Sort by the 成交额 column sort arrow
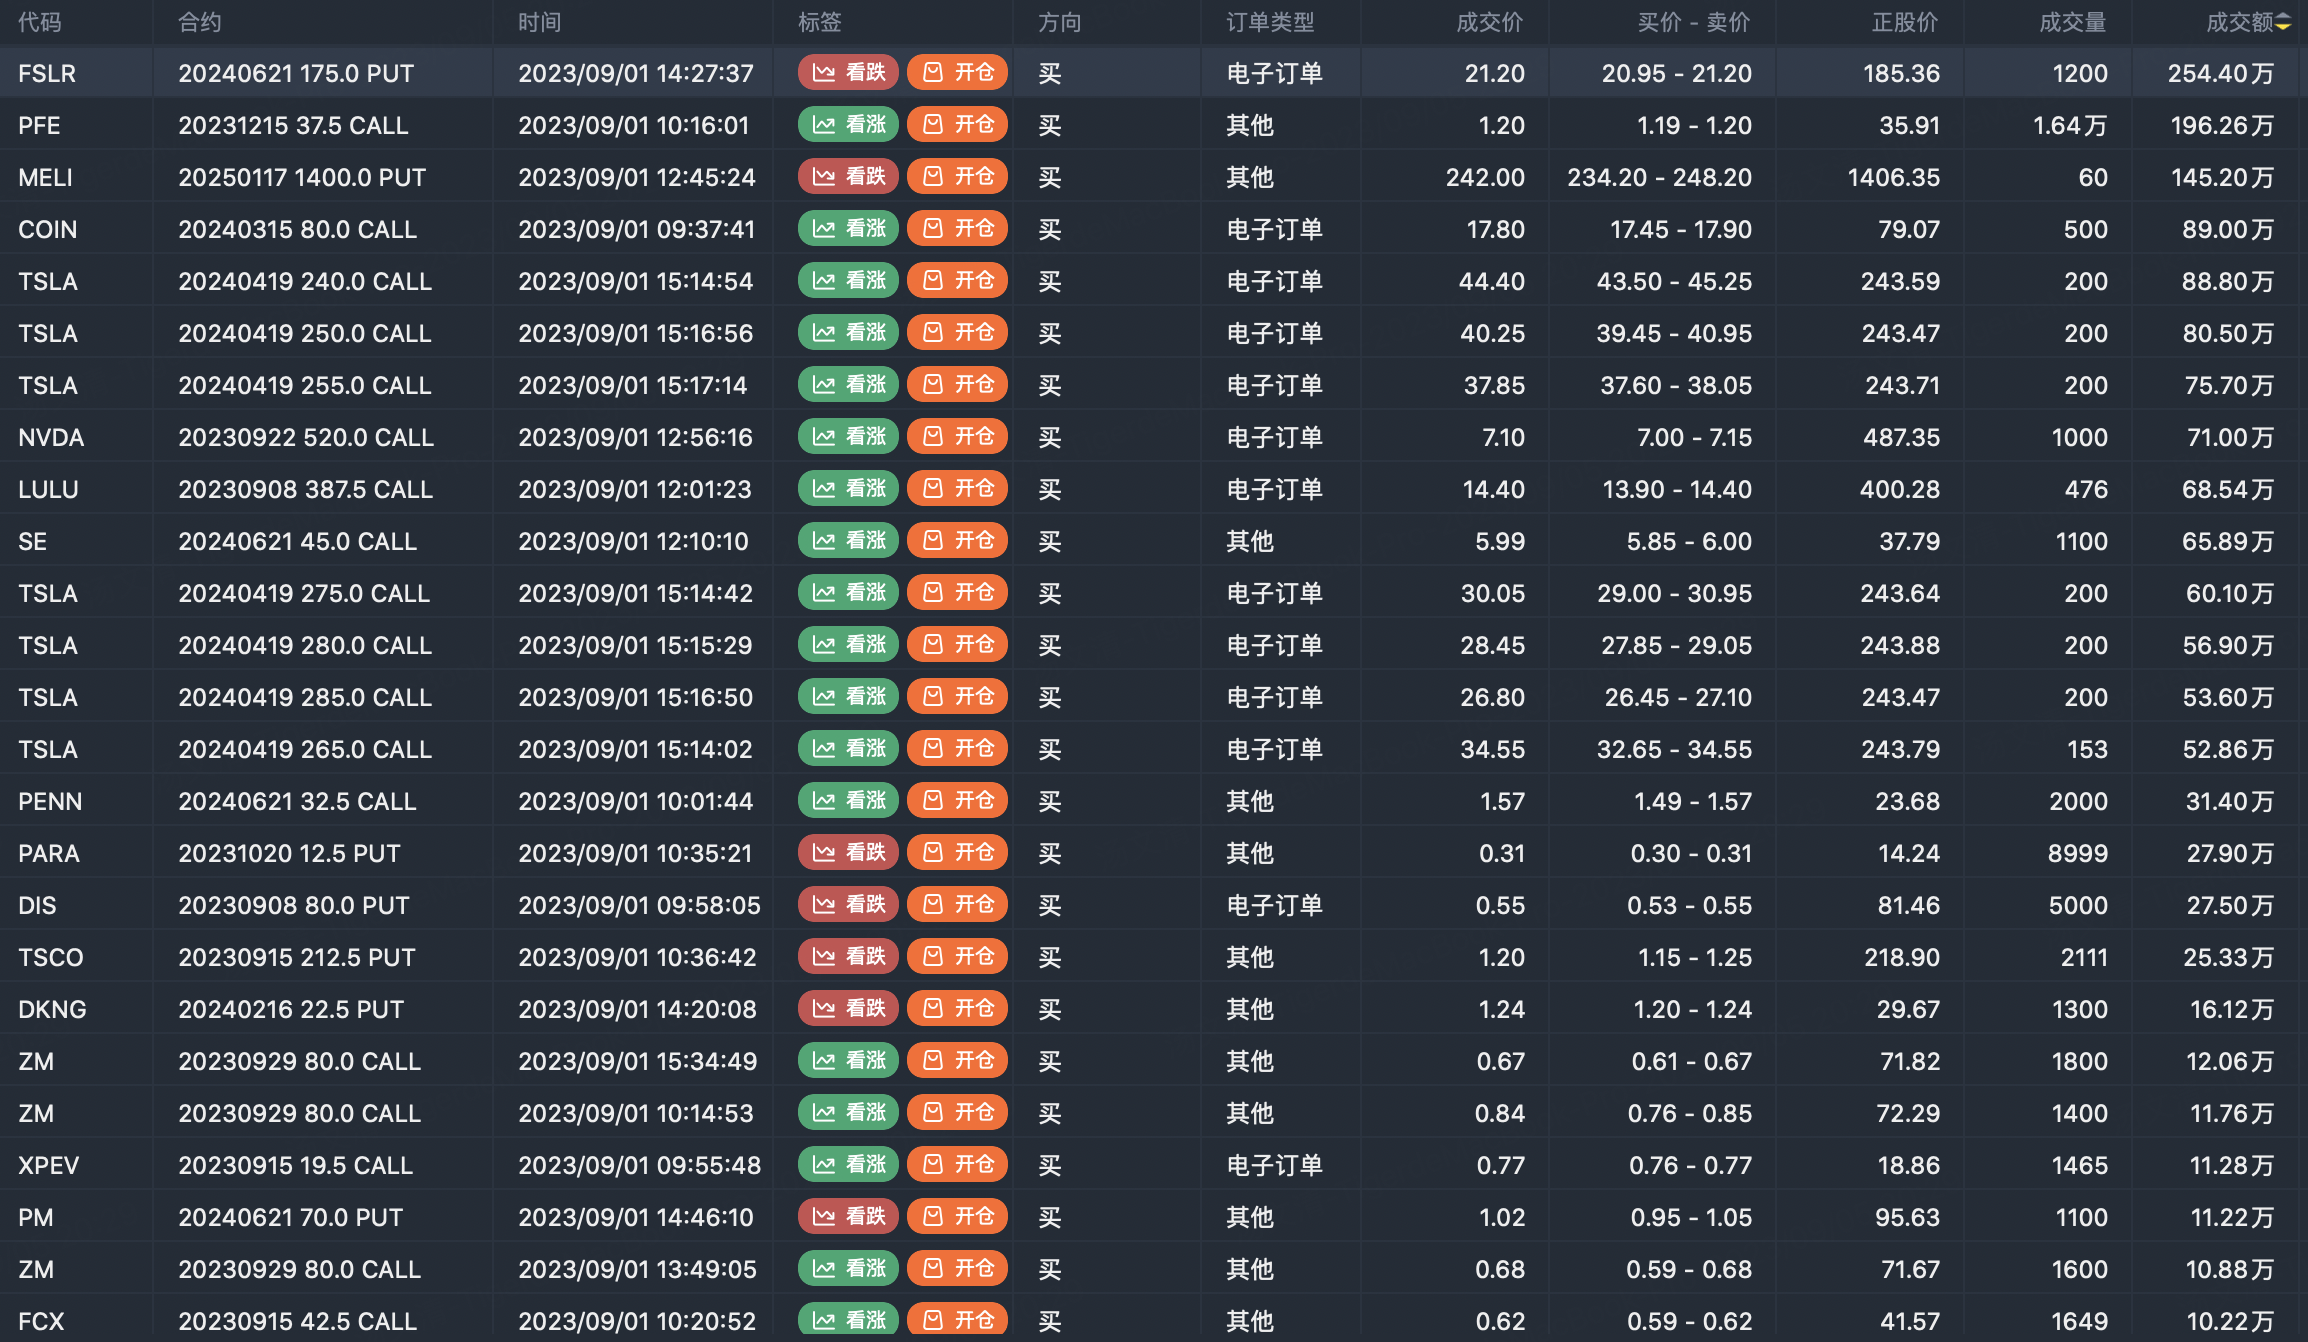The width and height of the screenshot is (2308, 1342). coord(2283,23)
